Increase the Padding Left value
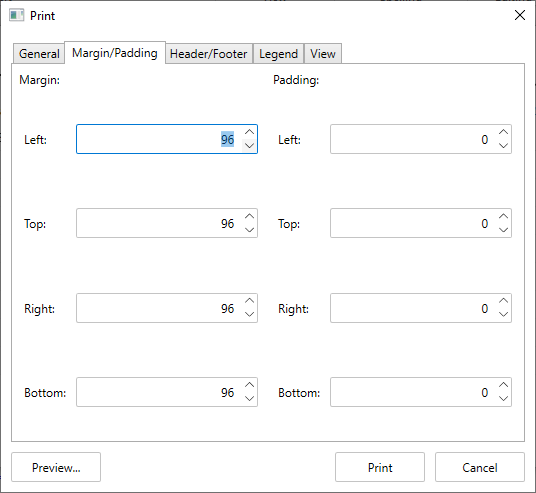Viewport: 536px width, 493px height. point(504,132)
